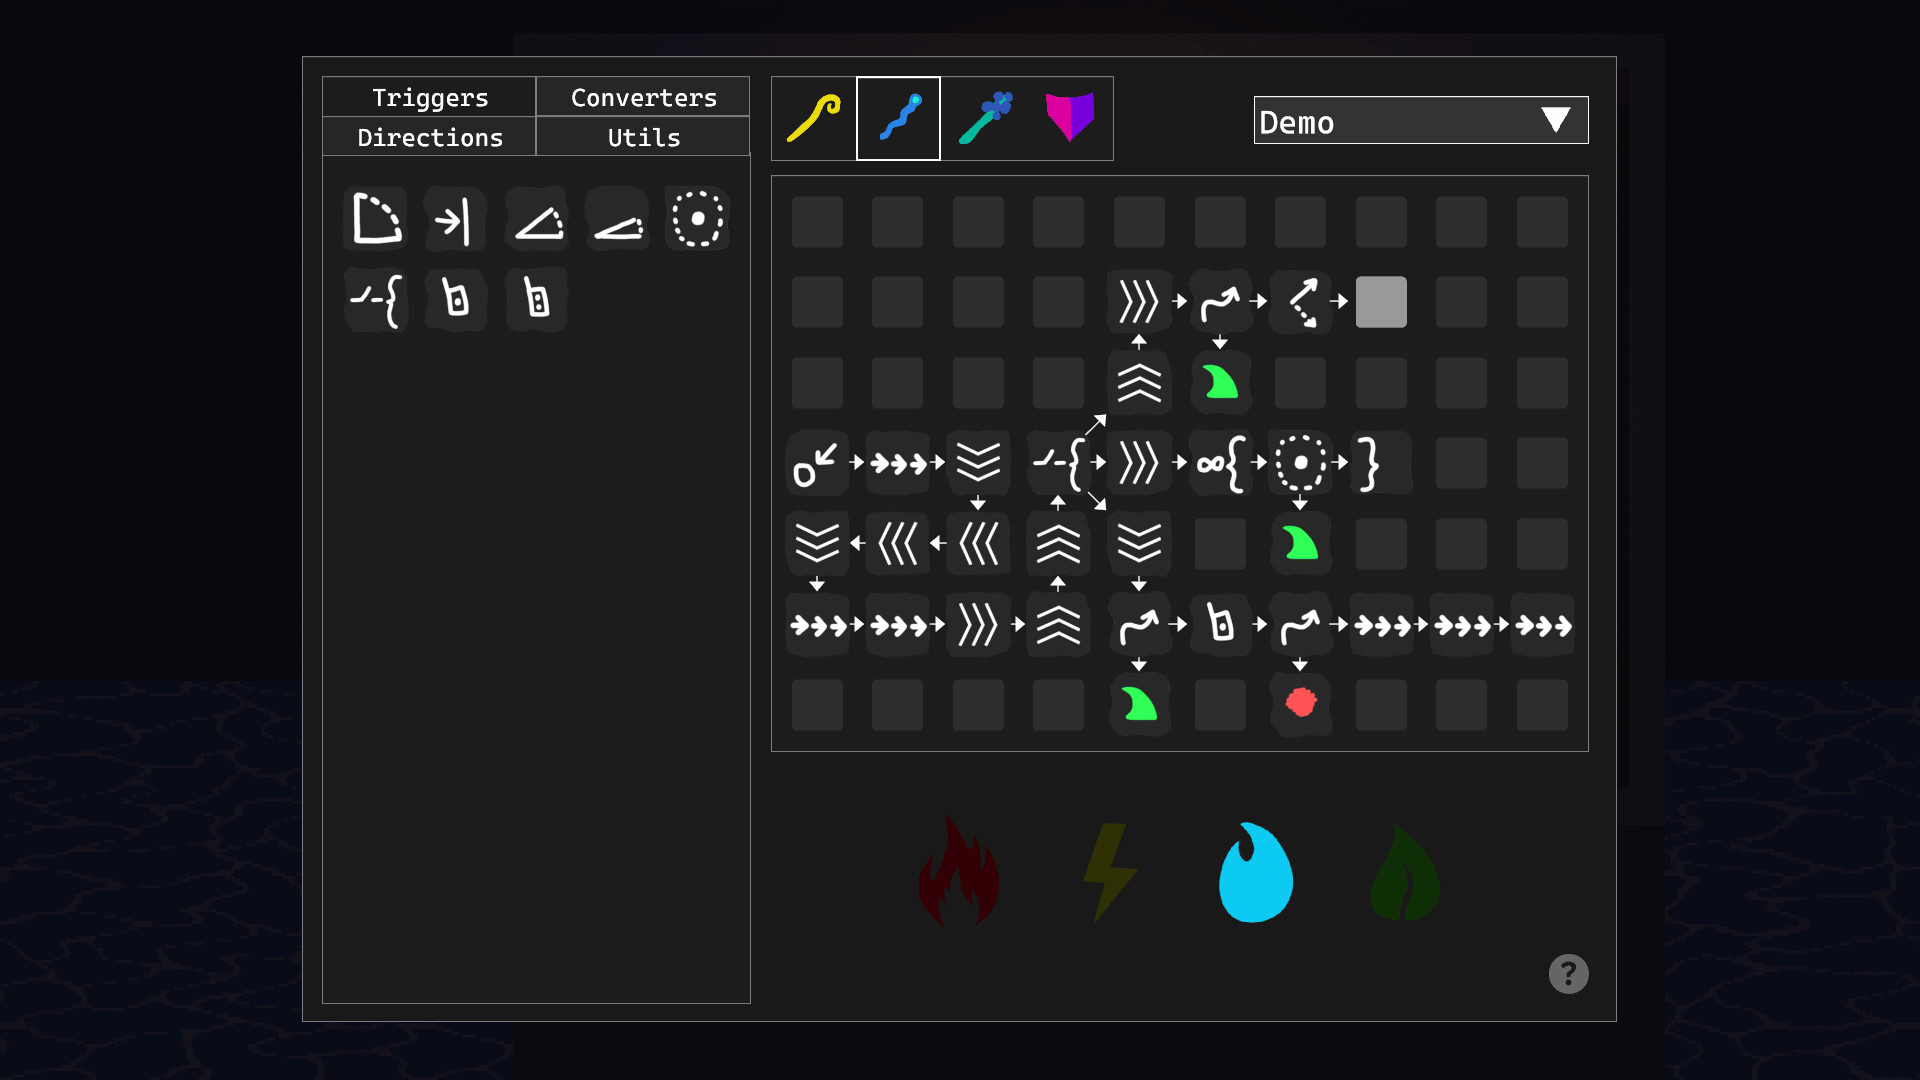
Task: Open the Directions category
Action: coord(430,137)
